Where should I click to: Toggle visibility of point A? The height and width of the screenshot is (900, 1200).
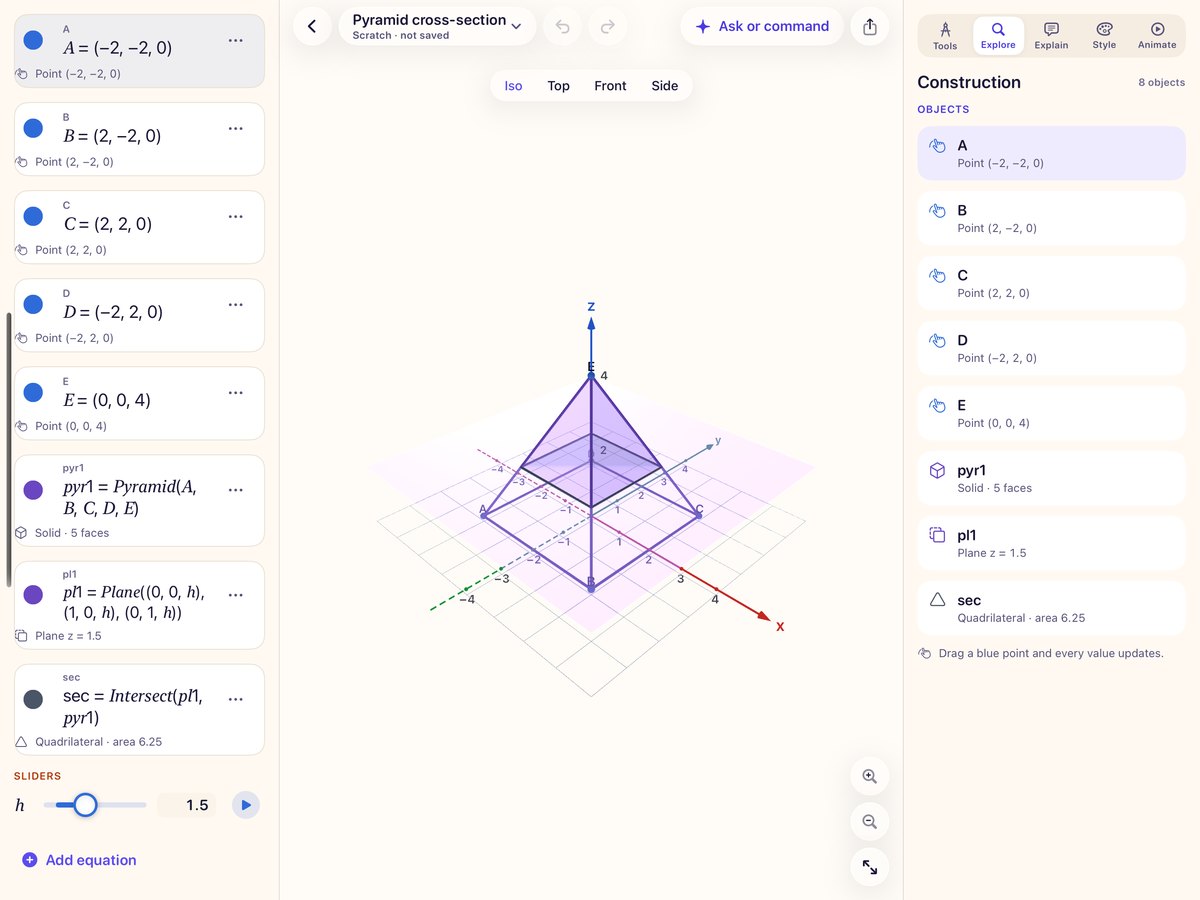[33, 40]
